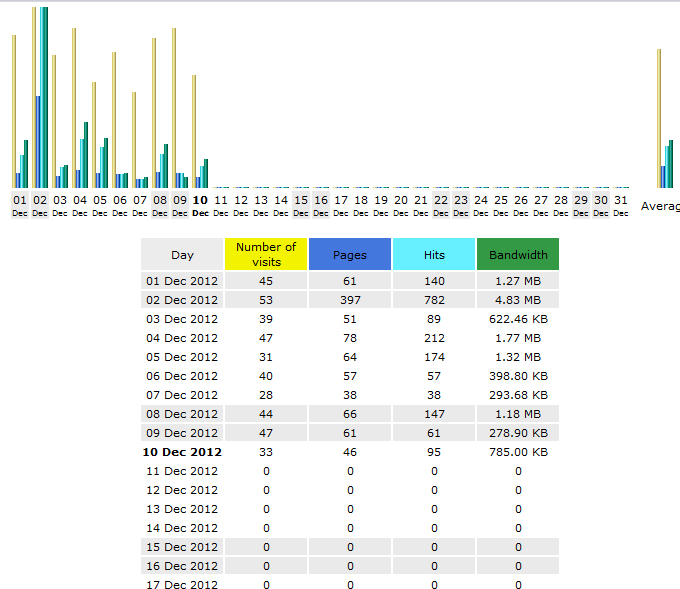Click visits value 33 for 10 Dec

(x=266, y=452)
